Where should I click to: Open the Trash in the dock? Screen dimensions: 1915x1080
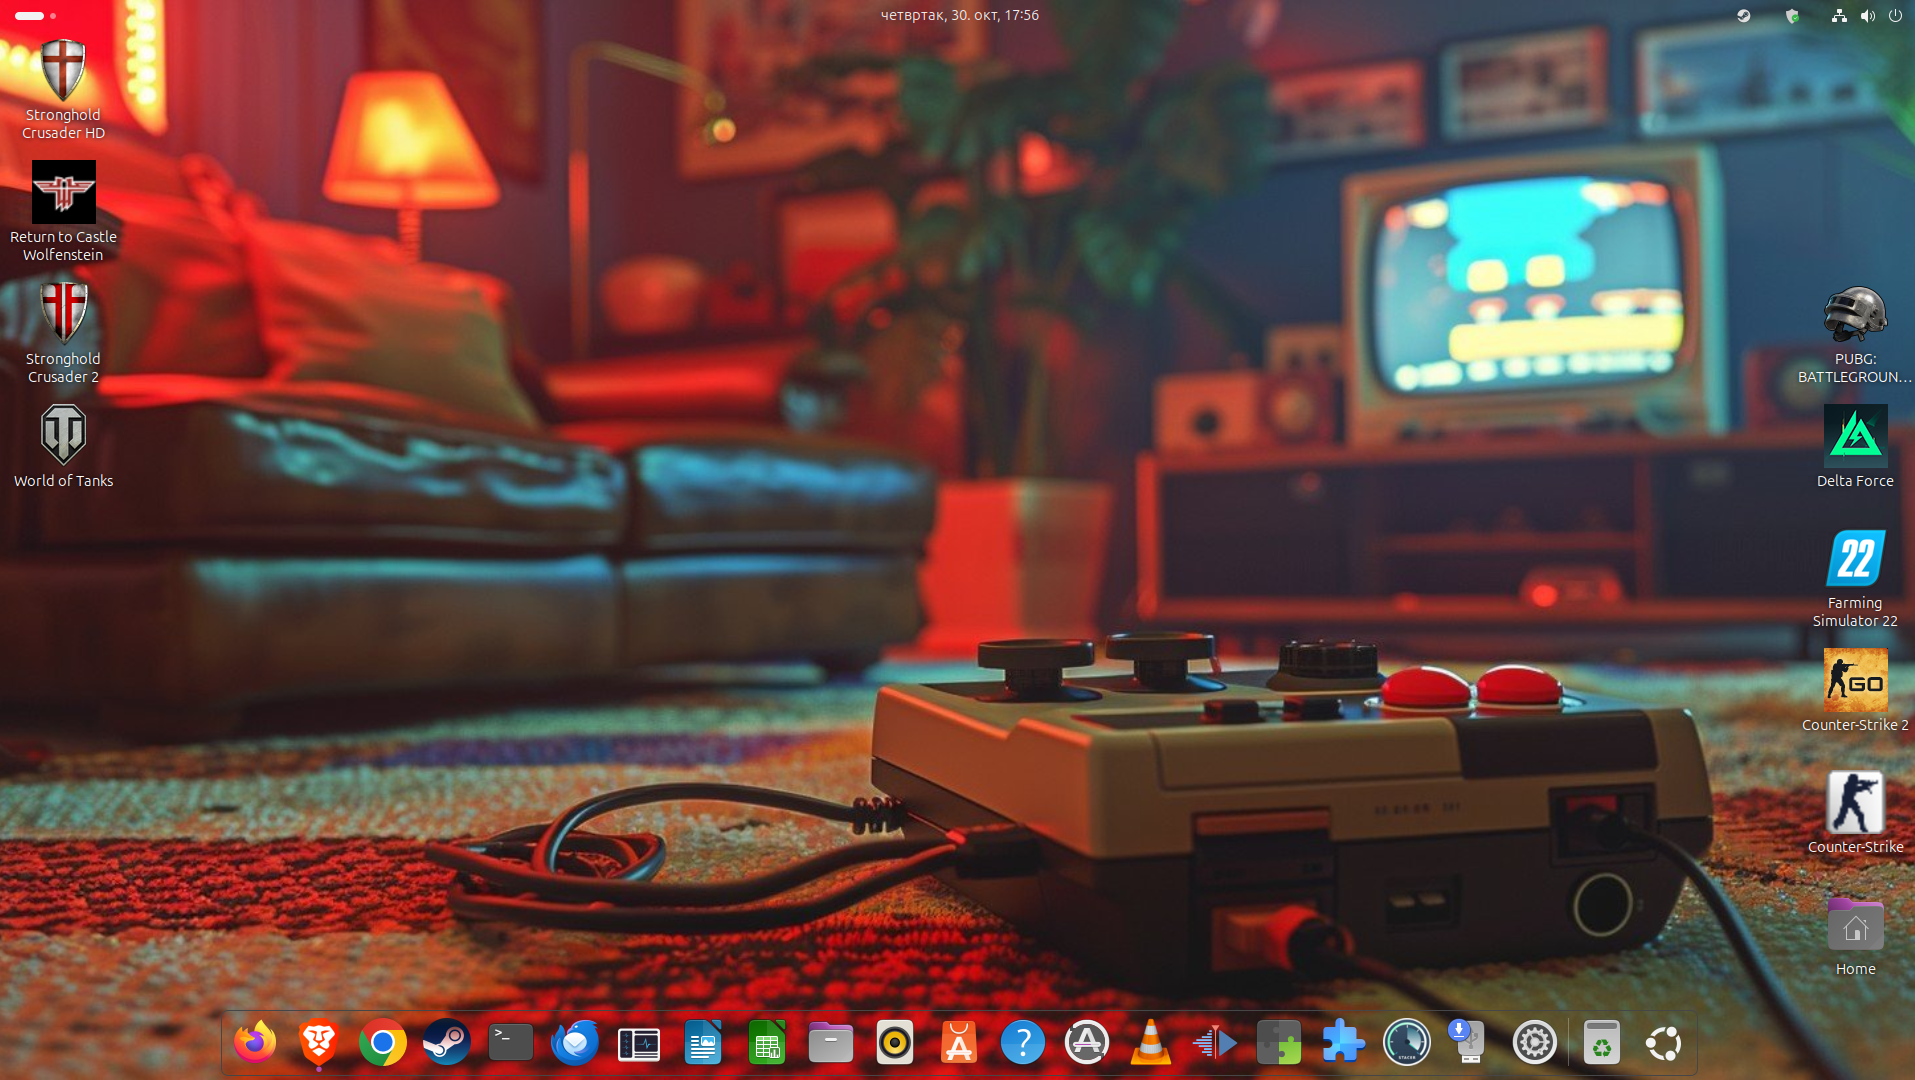(1601, 1043)
